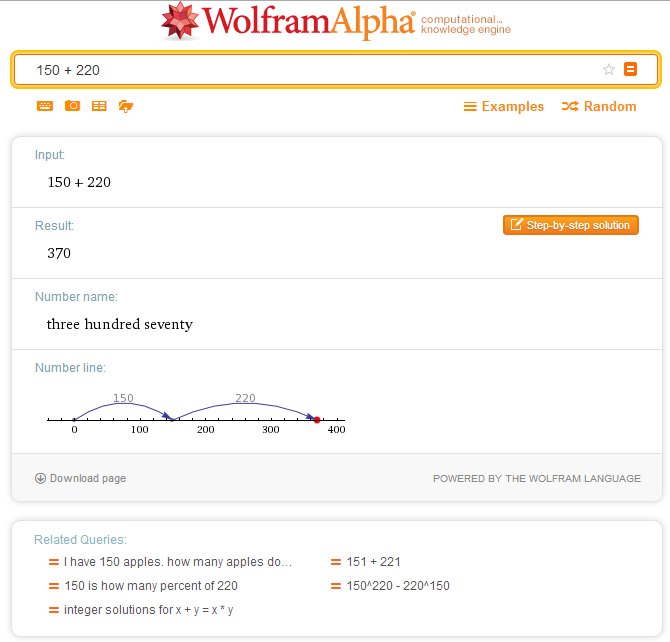Open related query I have 150 apples
This screenshot has width=670, height=642.
tap(177, 562)
